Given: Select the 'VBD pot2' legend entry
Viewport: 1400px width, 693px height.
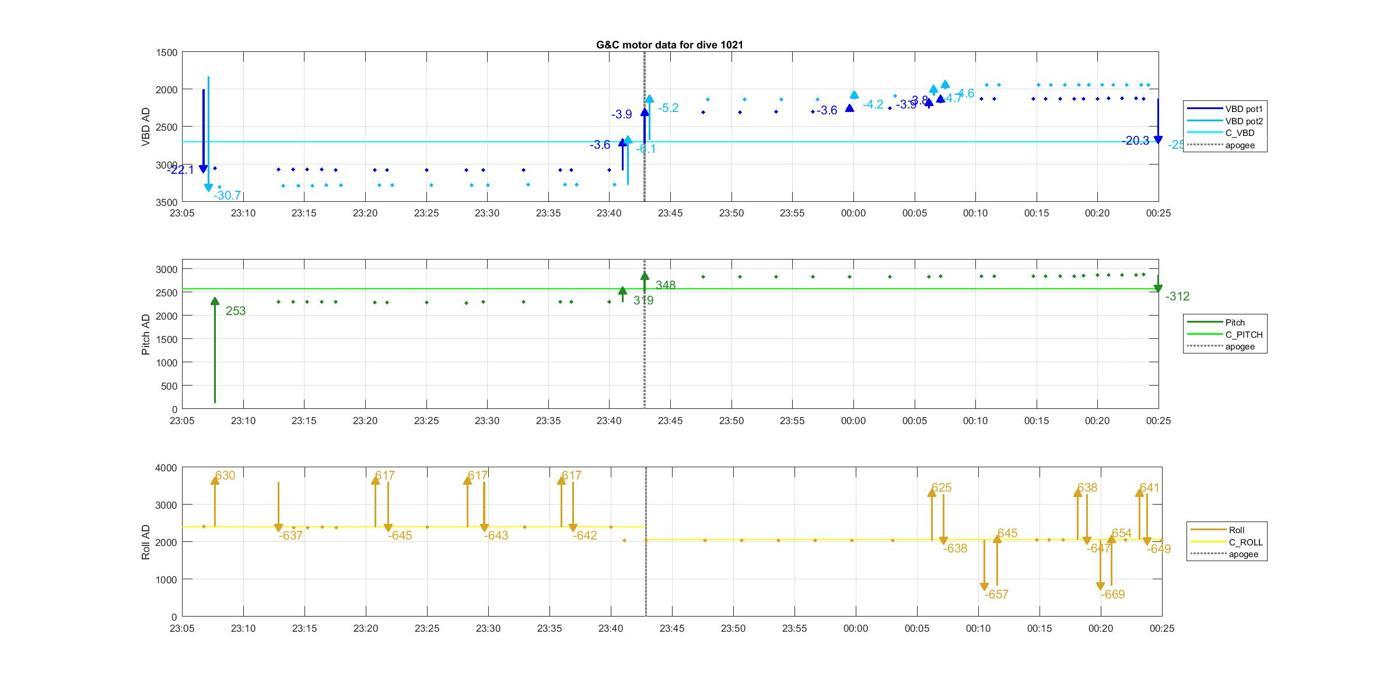Looking at the screenshot, I should (x=1227, y=121).
